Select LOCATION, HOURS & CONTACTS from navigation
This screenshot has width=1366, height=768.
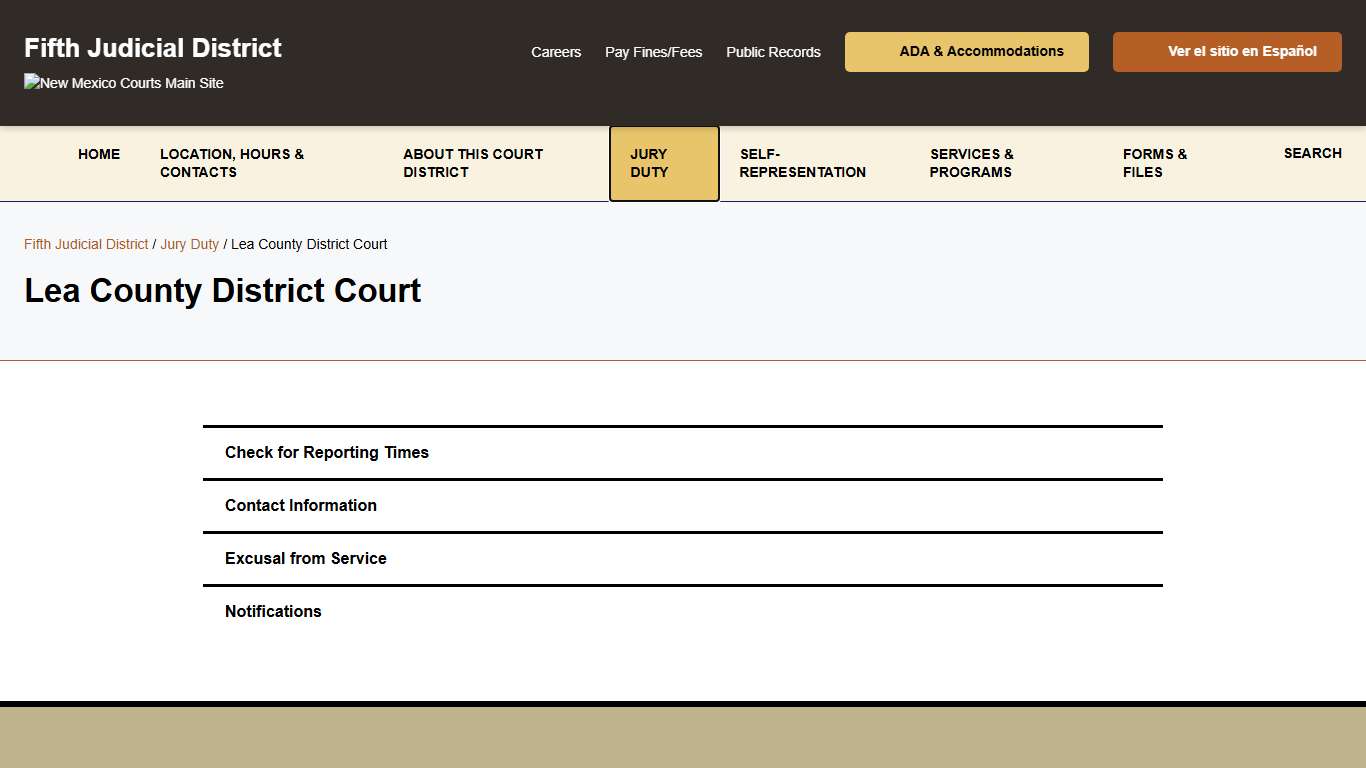point(232,163)
